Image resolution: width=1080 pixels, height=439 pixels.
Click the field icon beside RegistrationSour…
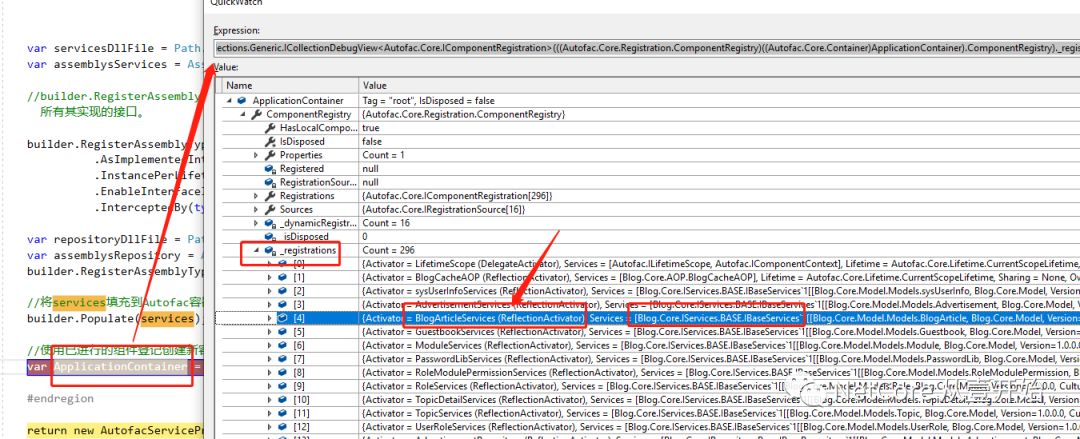coord(270,183)
